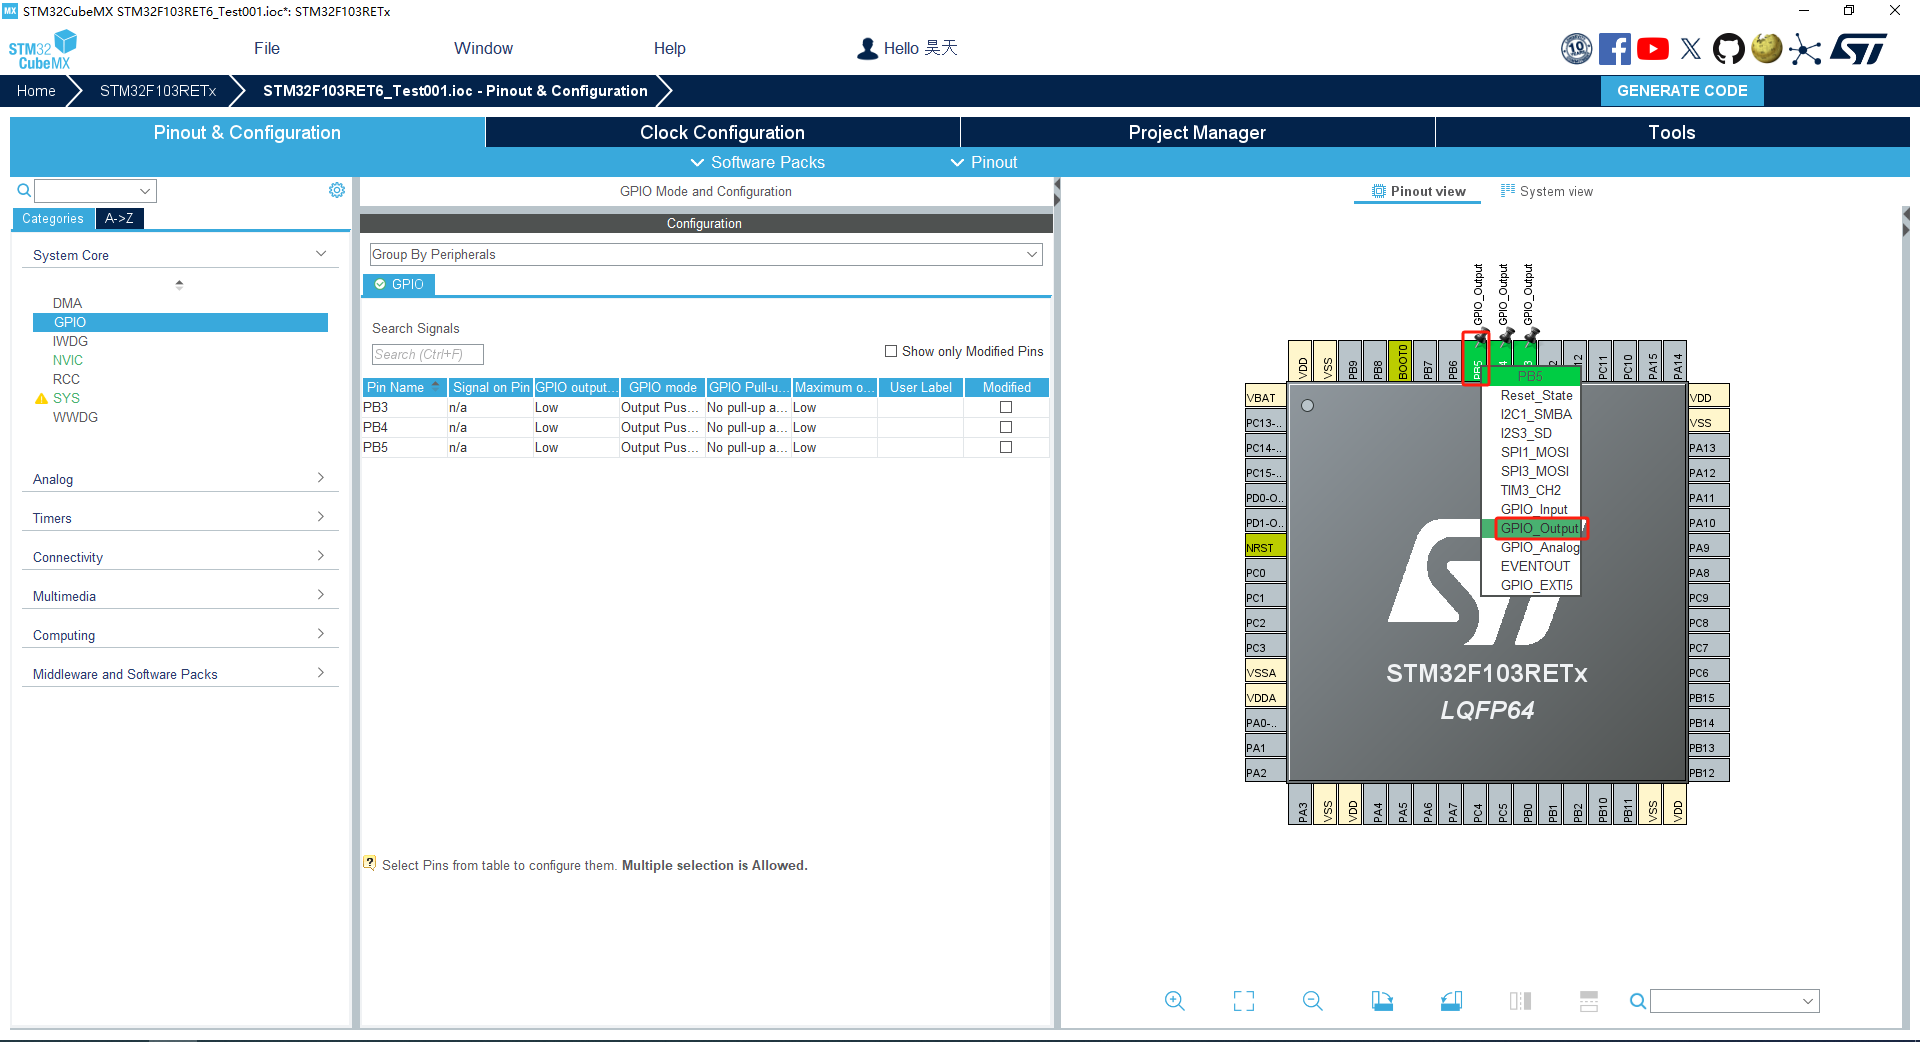This screenshot has height=1042, width=1920.
Task: Open the Software Packs dropdown
Action: click(757, 162)
